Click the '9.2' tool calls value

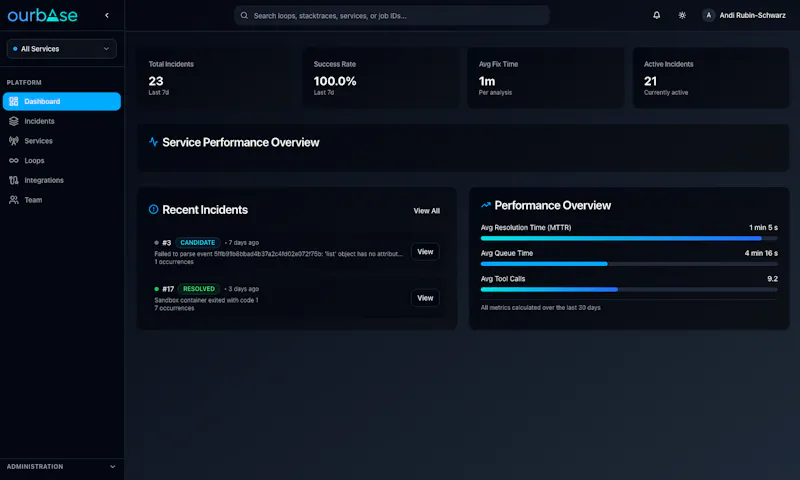point(772,279)
